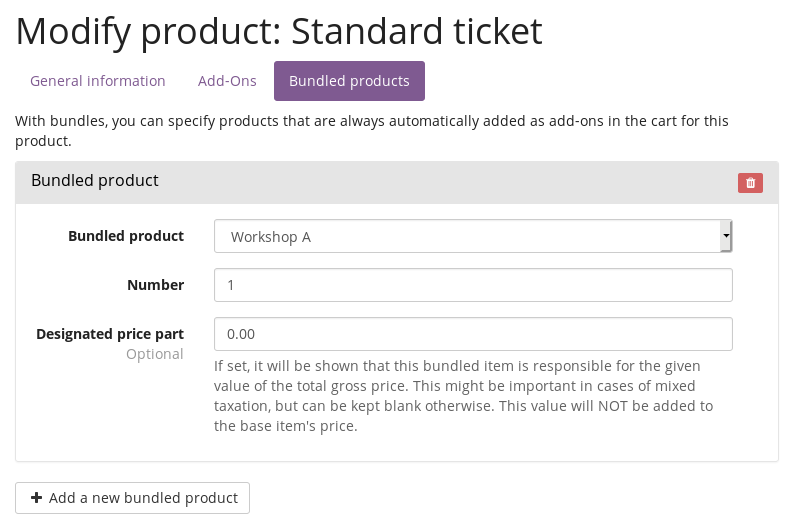Image resolution: width=794 pixels, height=528 pixels.
Task: Click the value 1 in Number field
Action: (231, 285)
